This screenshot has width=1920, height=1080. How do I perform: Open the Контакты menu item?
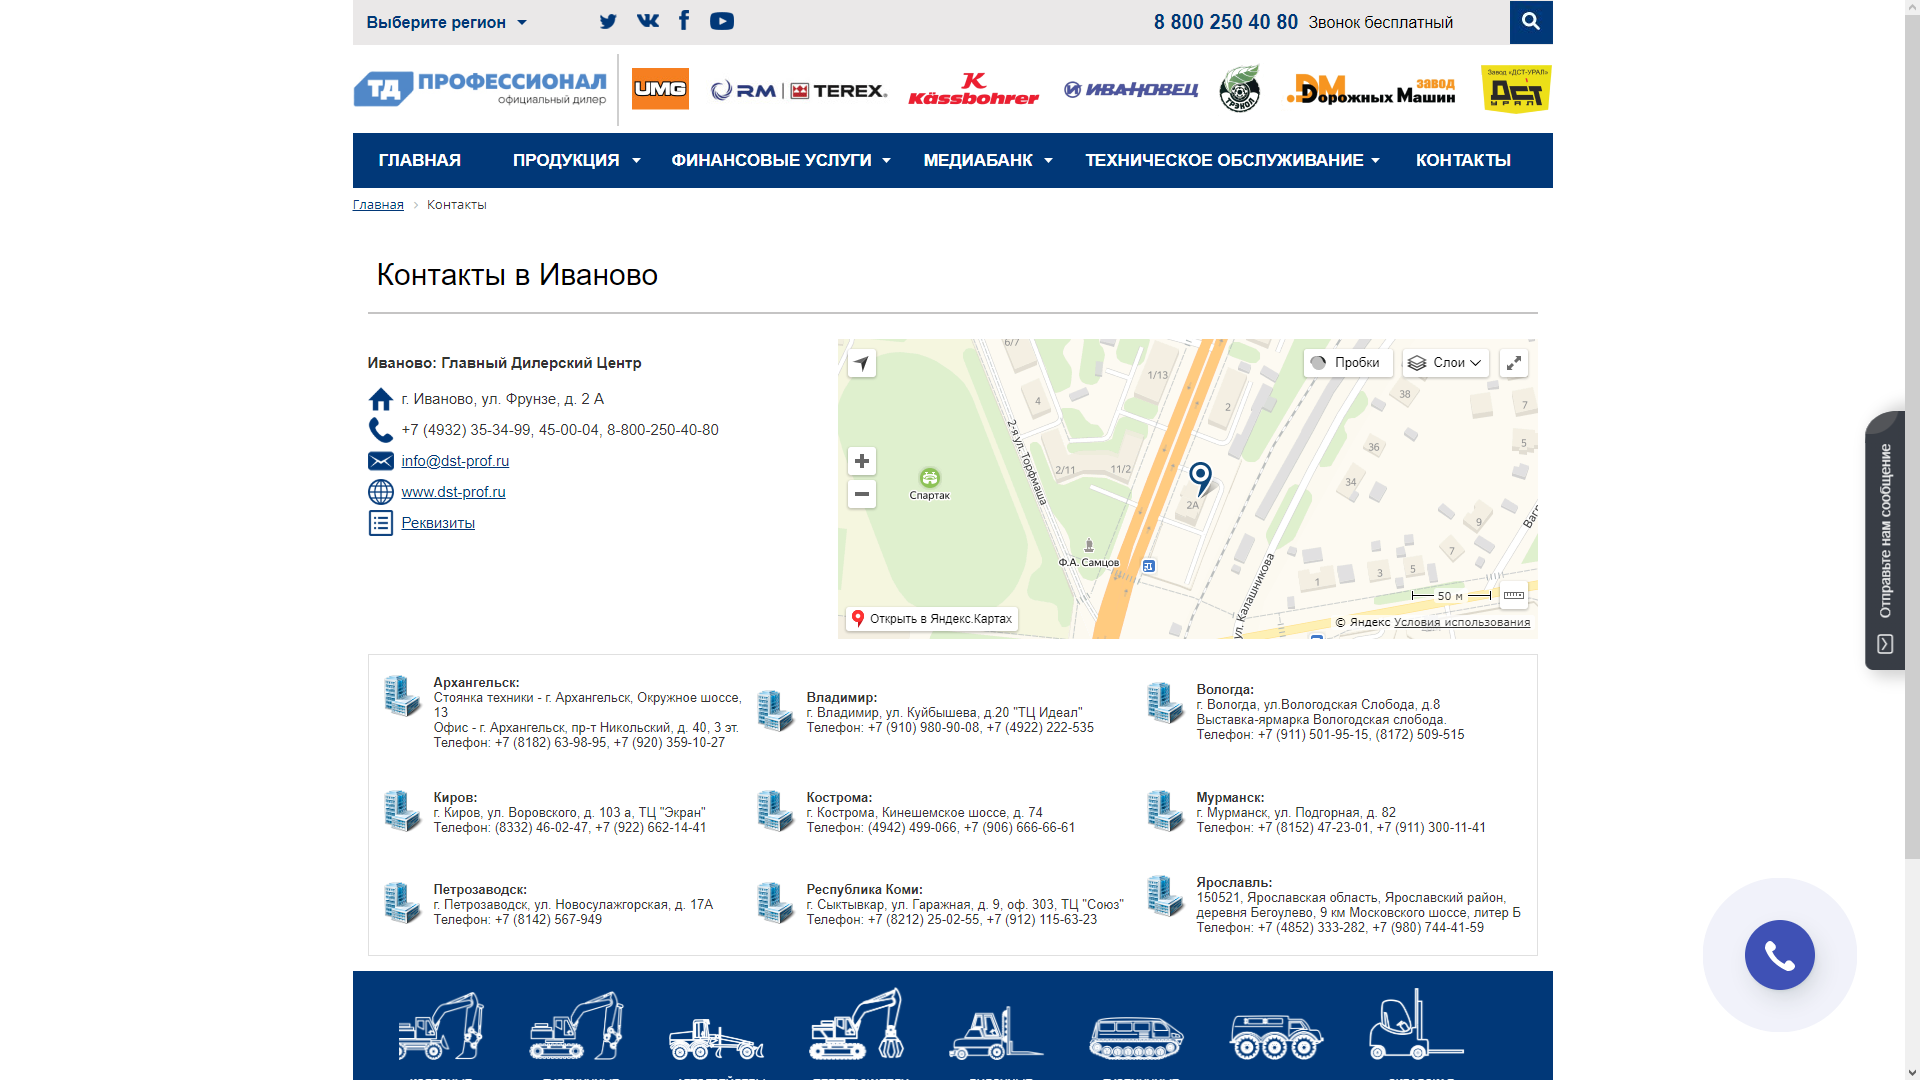click(x=1463, y=160)
